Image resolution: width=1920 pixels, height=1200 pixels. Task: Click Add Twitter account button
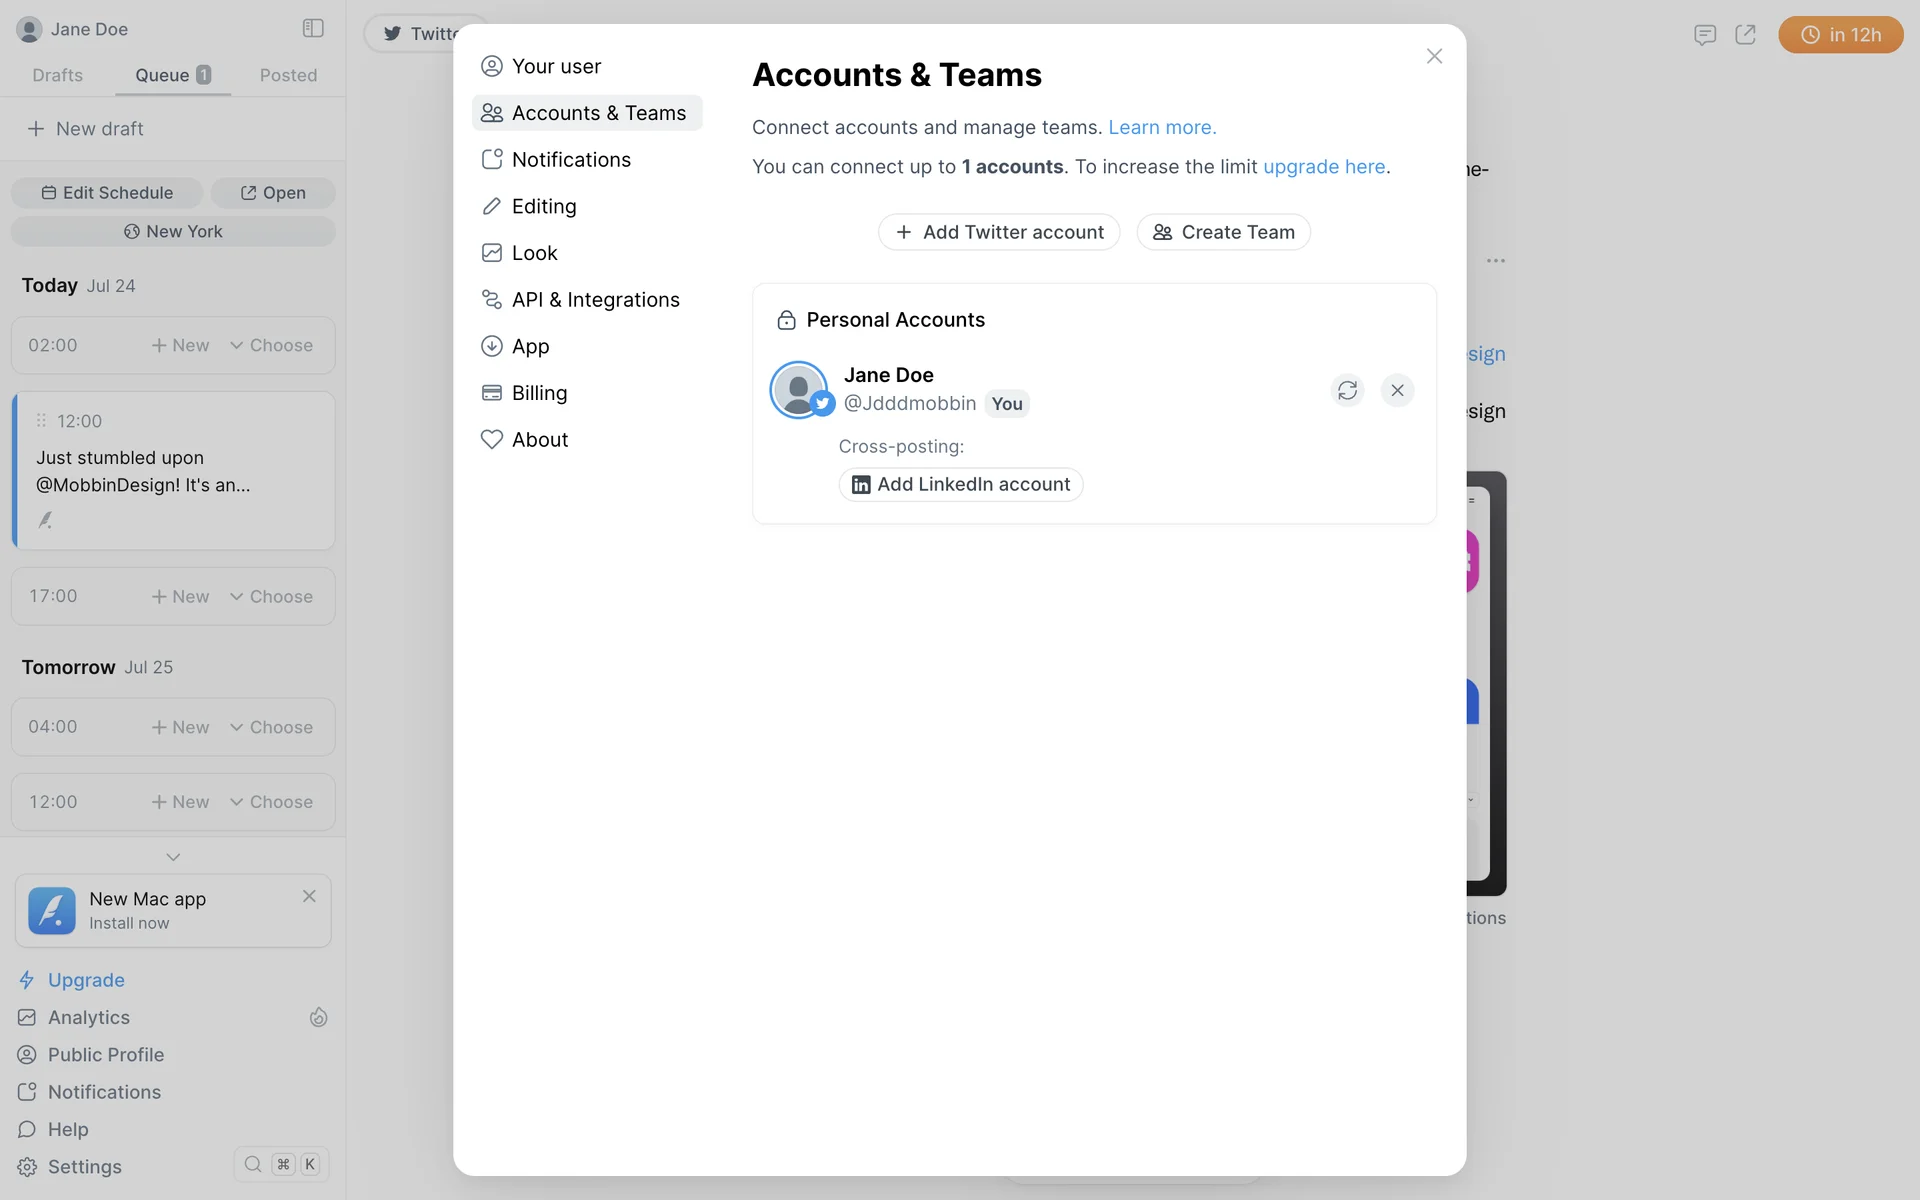coord(999,232)
